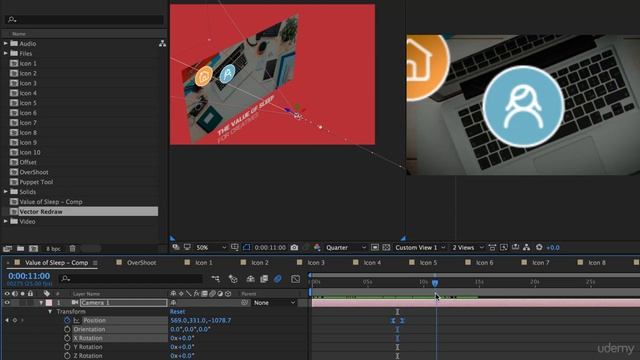Collapse the Transform property group
The image size is (640, 360).
[x=50, y=312]
